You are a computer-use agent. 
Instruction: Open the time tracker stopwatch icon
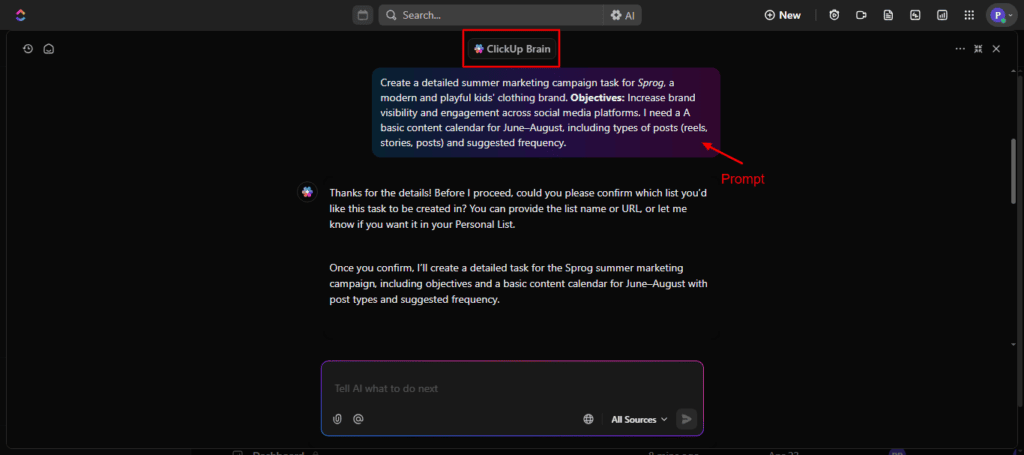coord(834,15)
